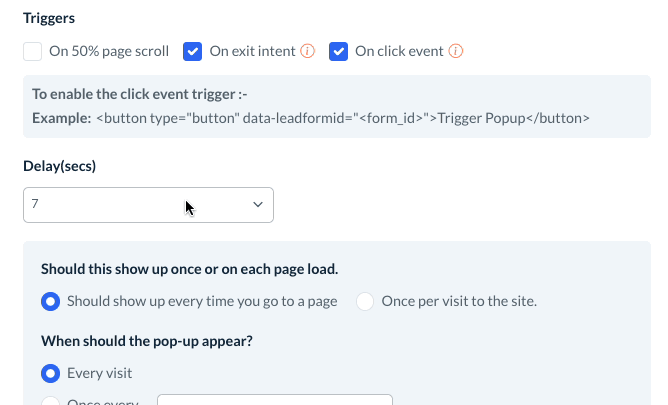The image size is (668, 405).
Task: Select the partially visible 'Once every' radio
Action: (x=50, y=402)
